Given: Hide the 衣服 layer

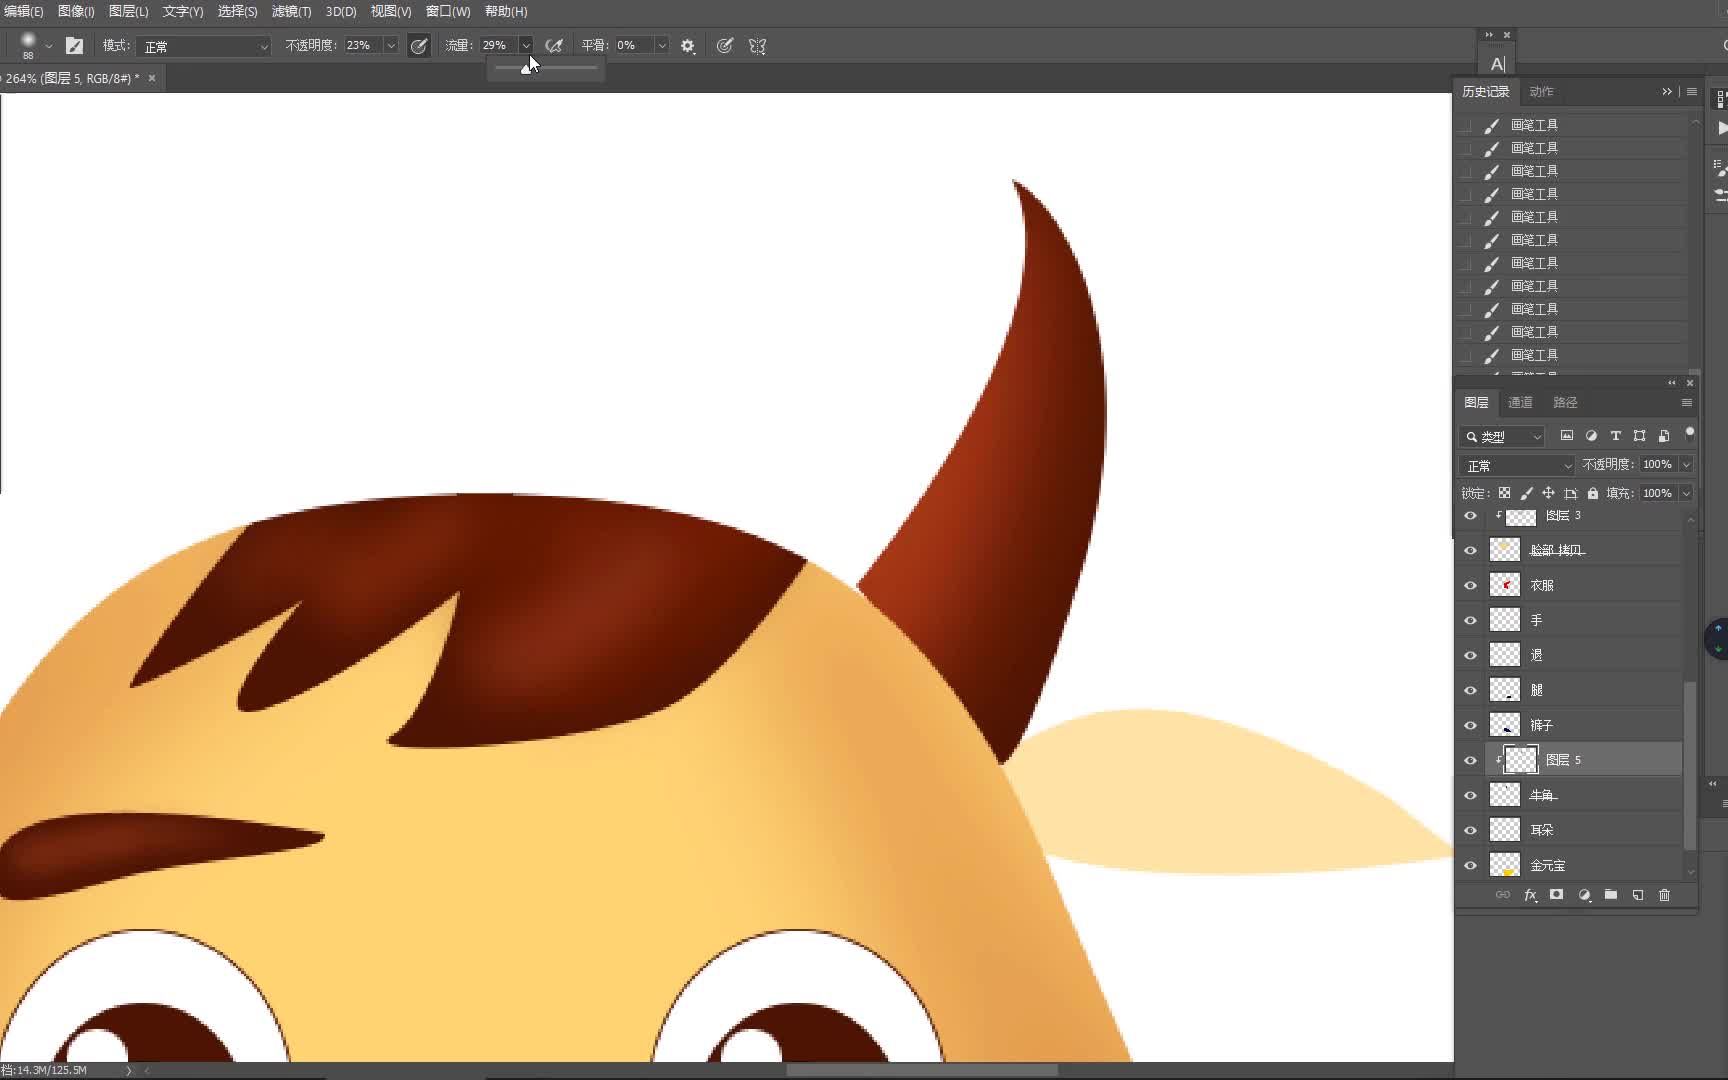Looking at the screenshot, I should click(1470, 585).
